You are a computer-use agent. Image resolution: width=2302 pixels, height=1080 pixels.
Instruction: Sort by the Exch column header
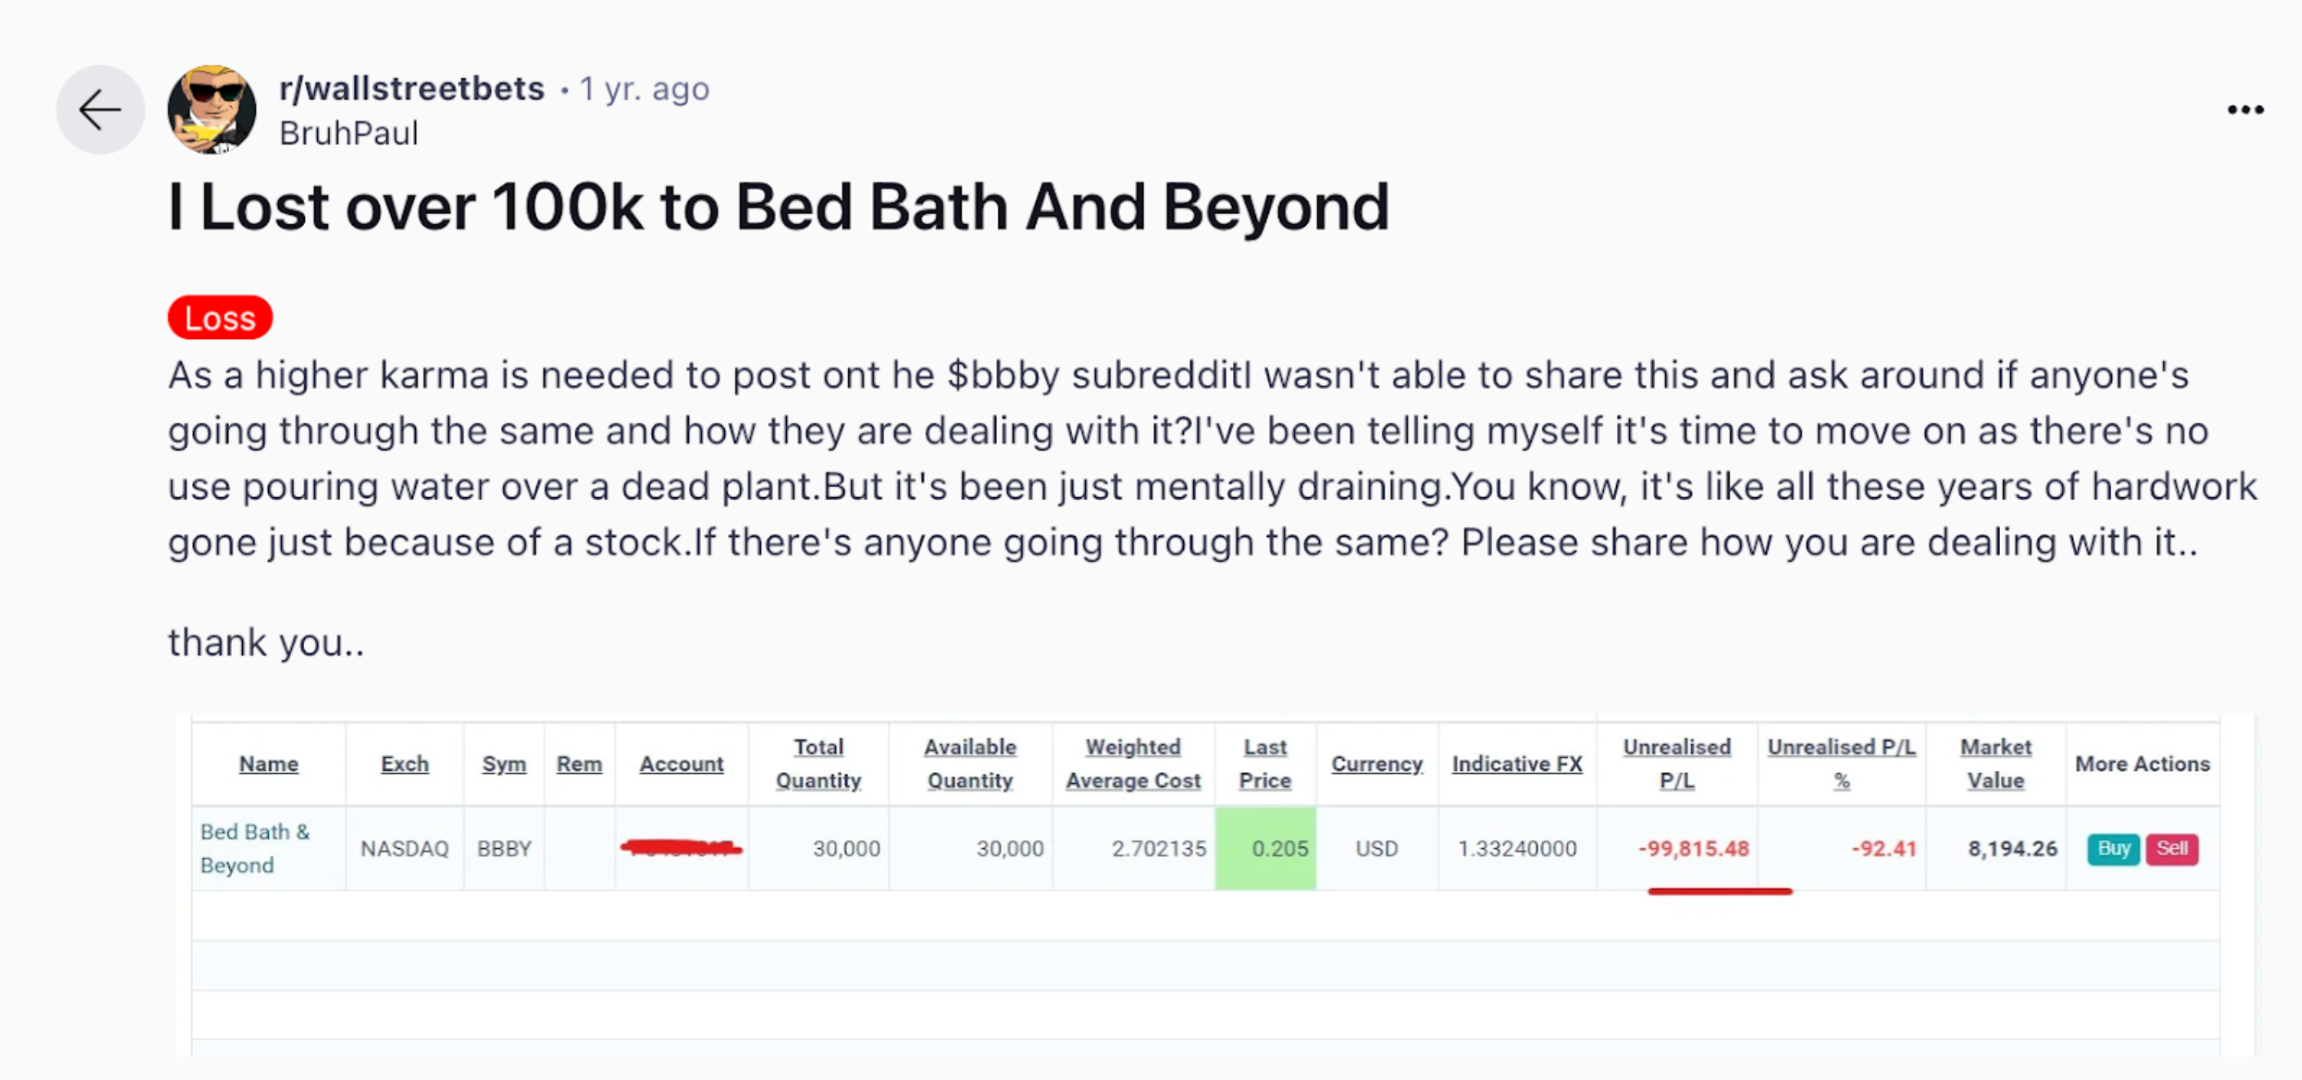[404, 764]
